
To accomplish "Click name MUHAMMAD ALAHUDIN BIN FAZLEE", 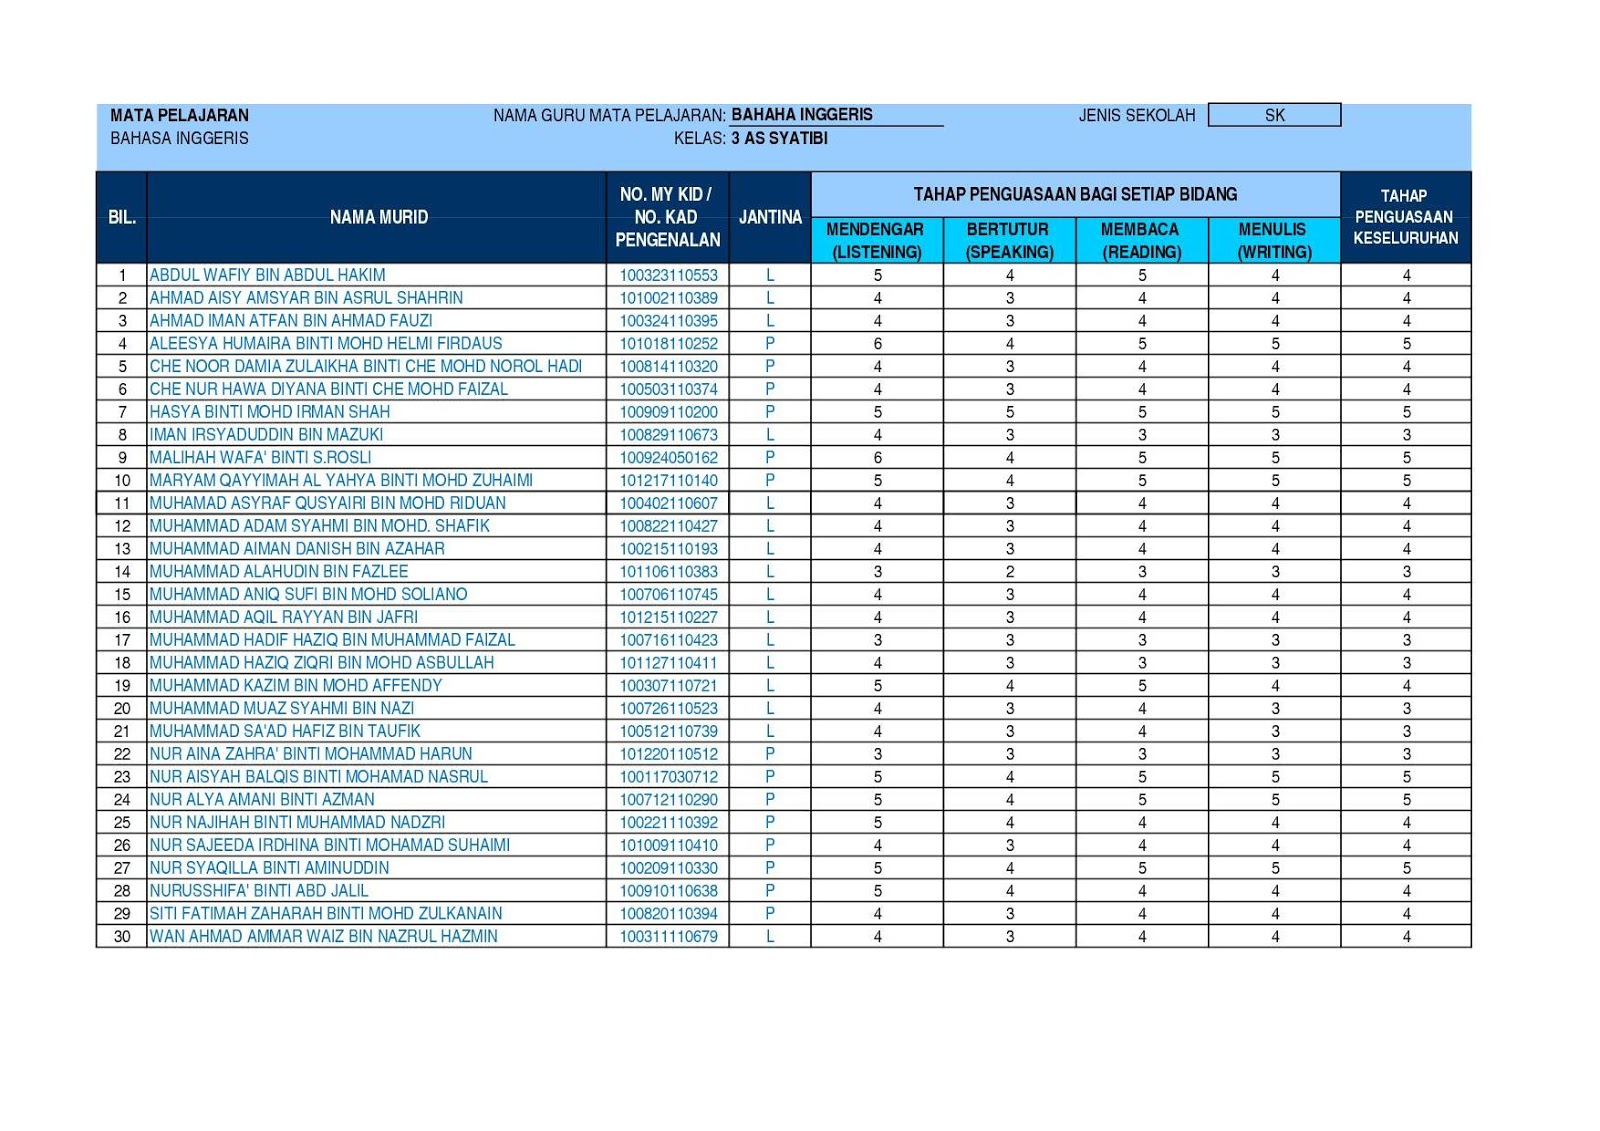I will pos(279,572).
